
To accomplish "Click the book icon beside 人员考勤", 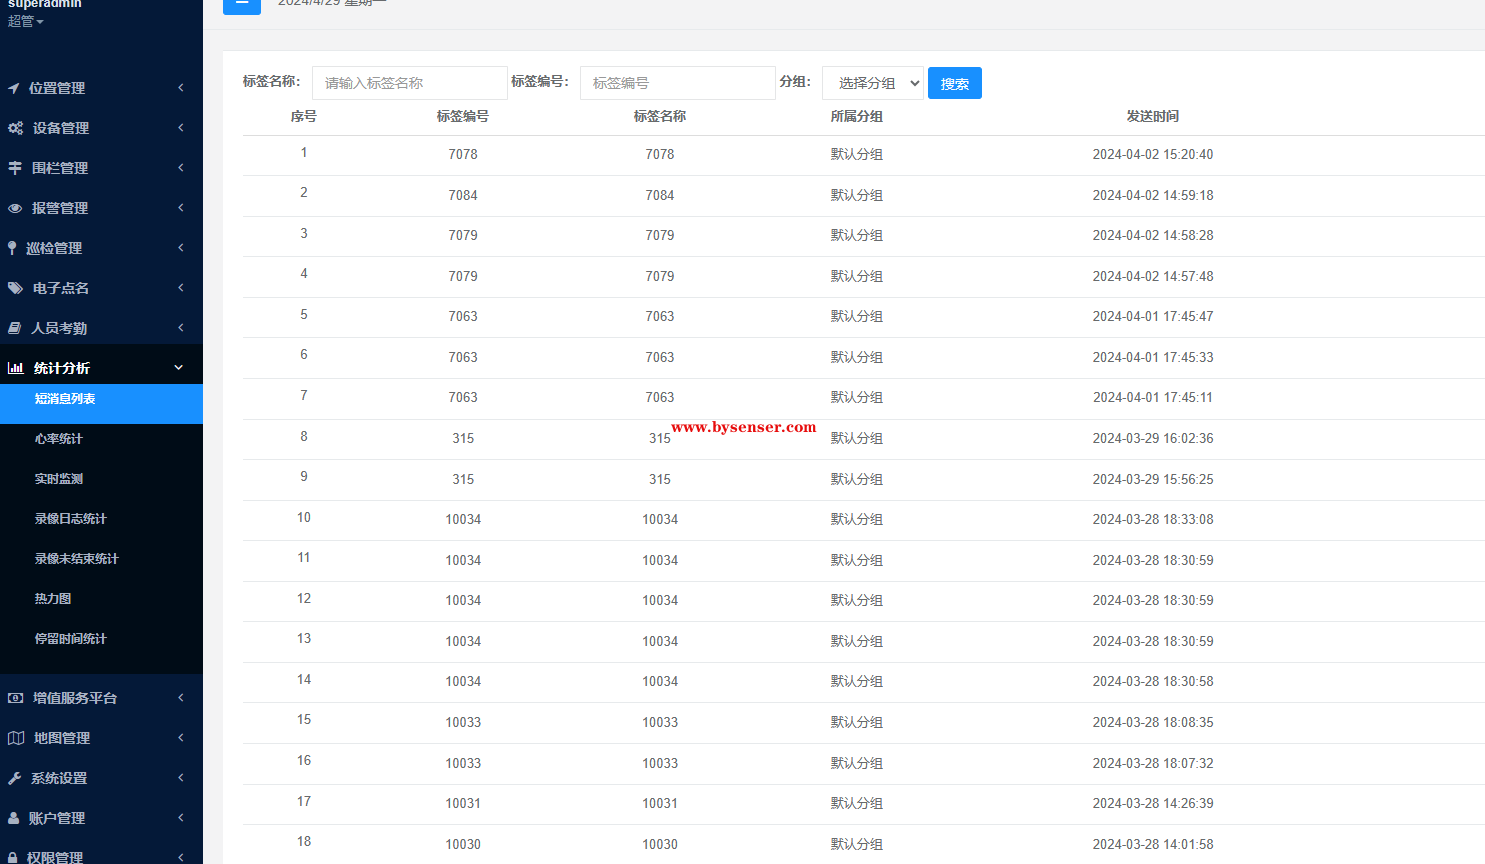I will click(x=14, y=328).
